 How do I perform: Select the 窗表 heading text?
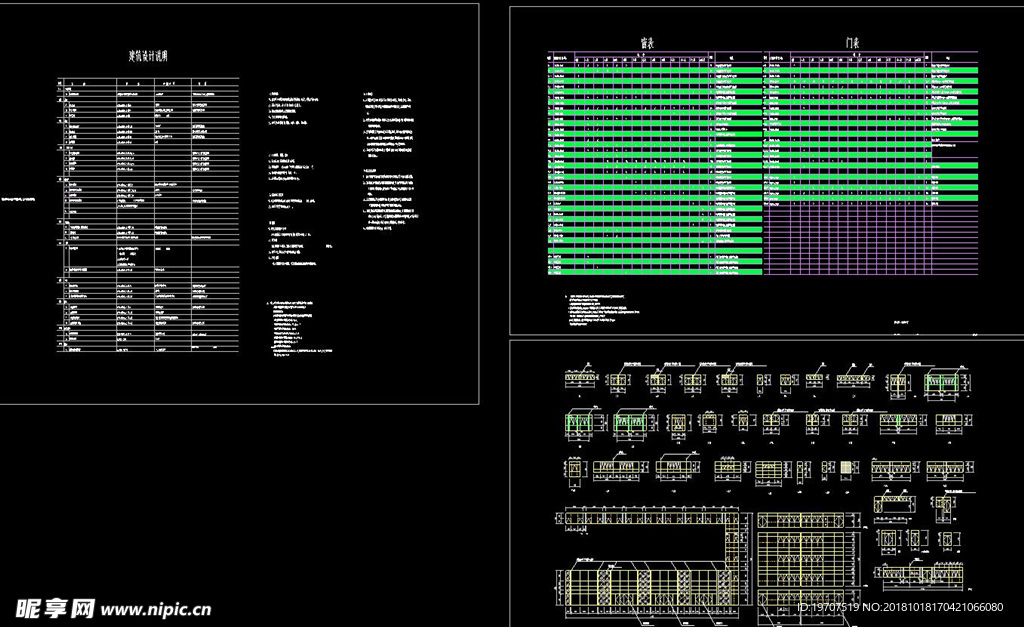[x=647, y=43]
